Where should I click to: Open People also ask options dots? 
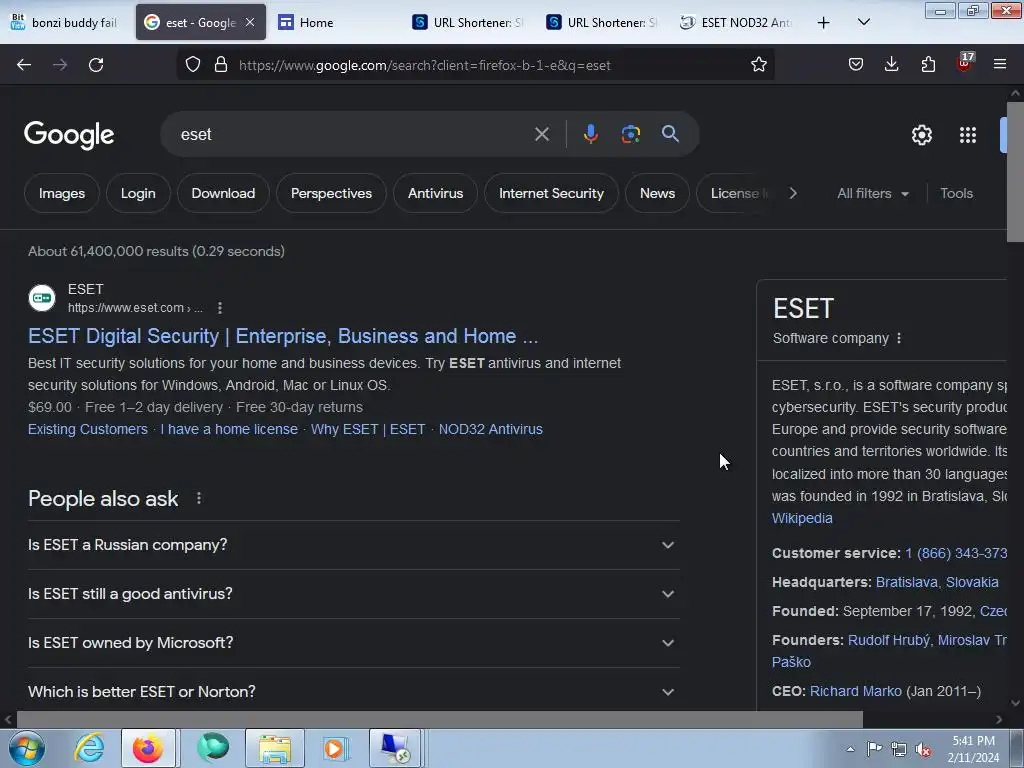199,498
